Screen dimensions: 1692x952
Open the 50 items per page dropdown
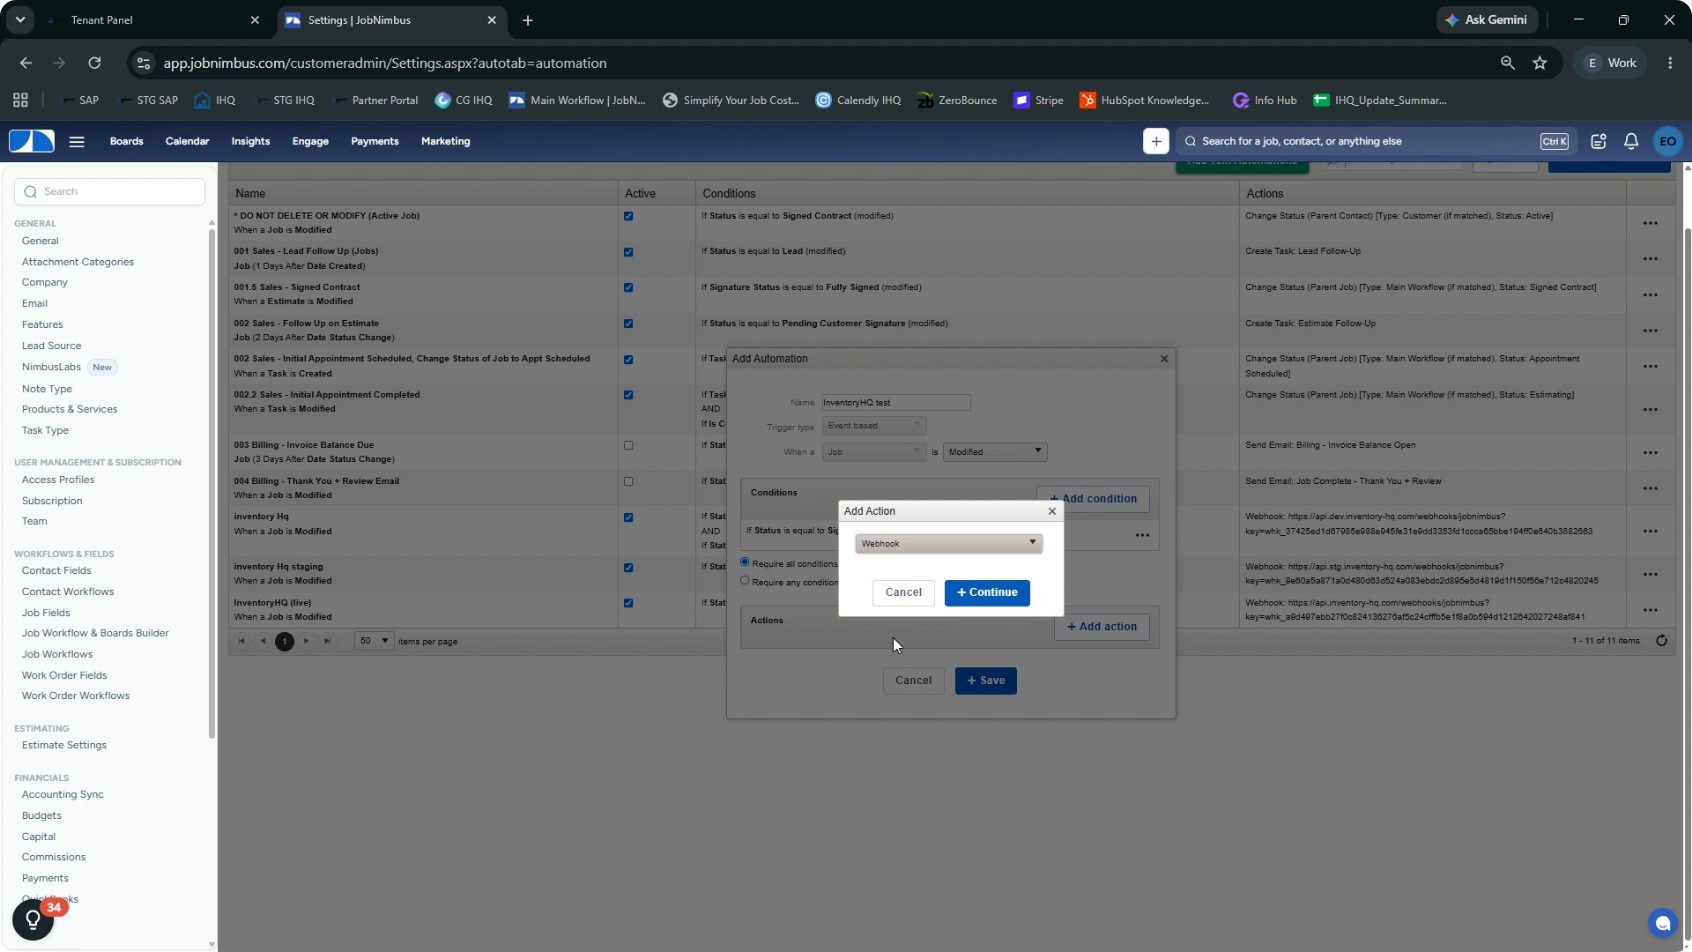[374, 641]
